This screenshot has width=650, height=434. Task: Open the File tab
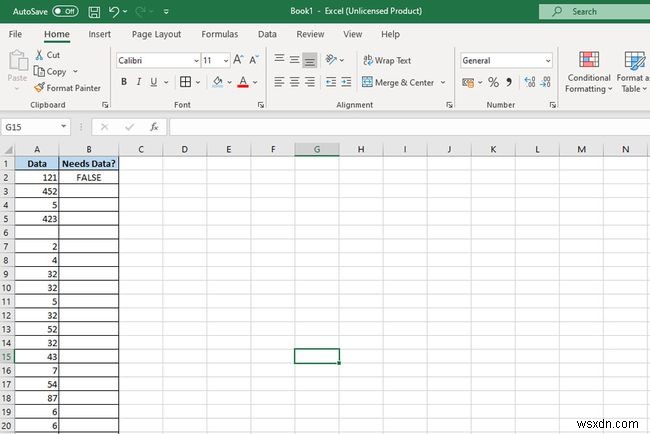15,34
